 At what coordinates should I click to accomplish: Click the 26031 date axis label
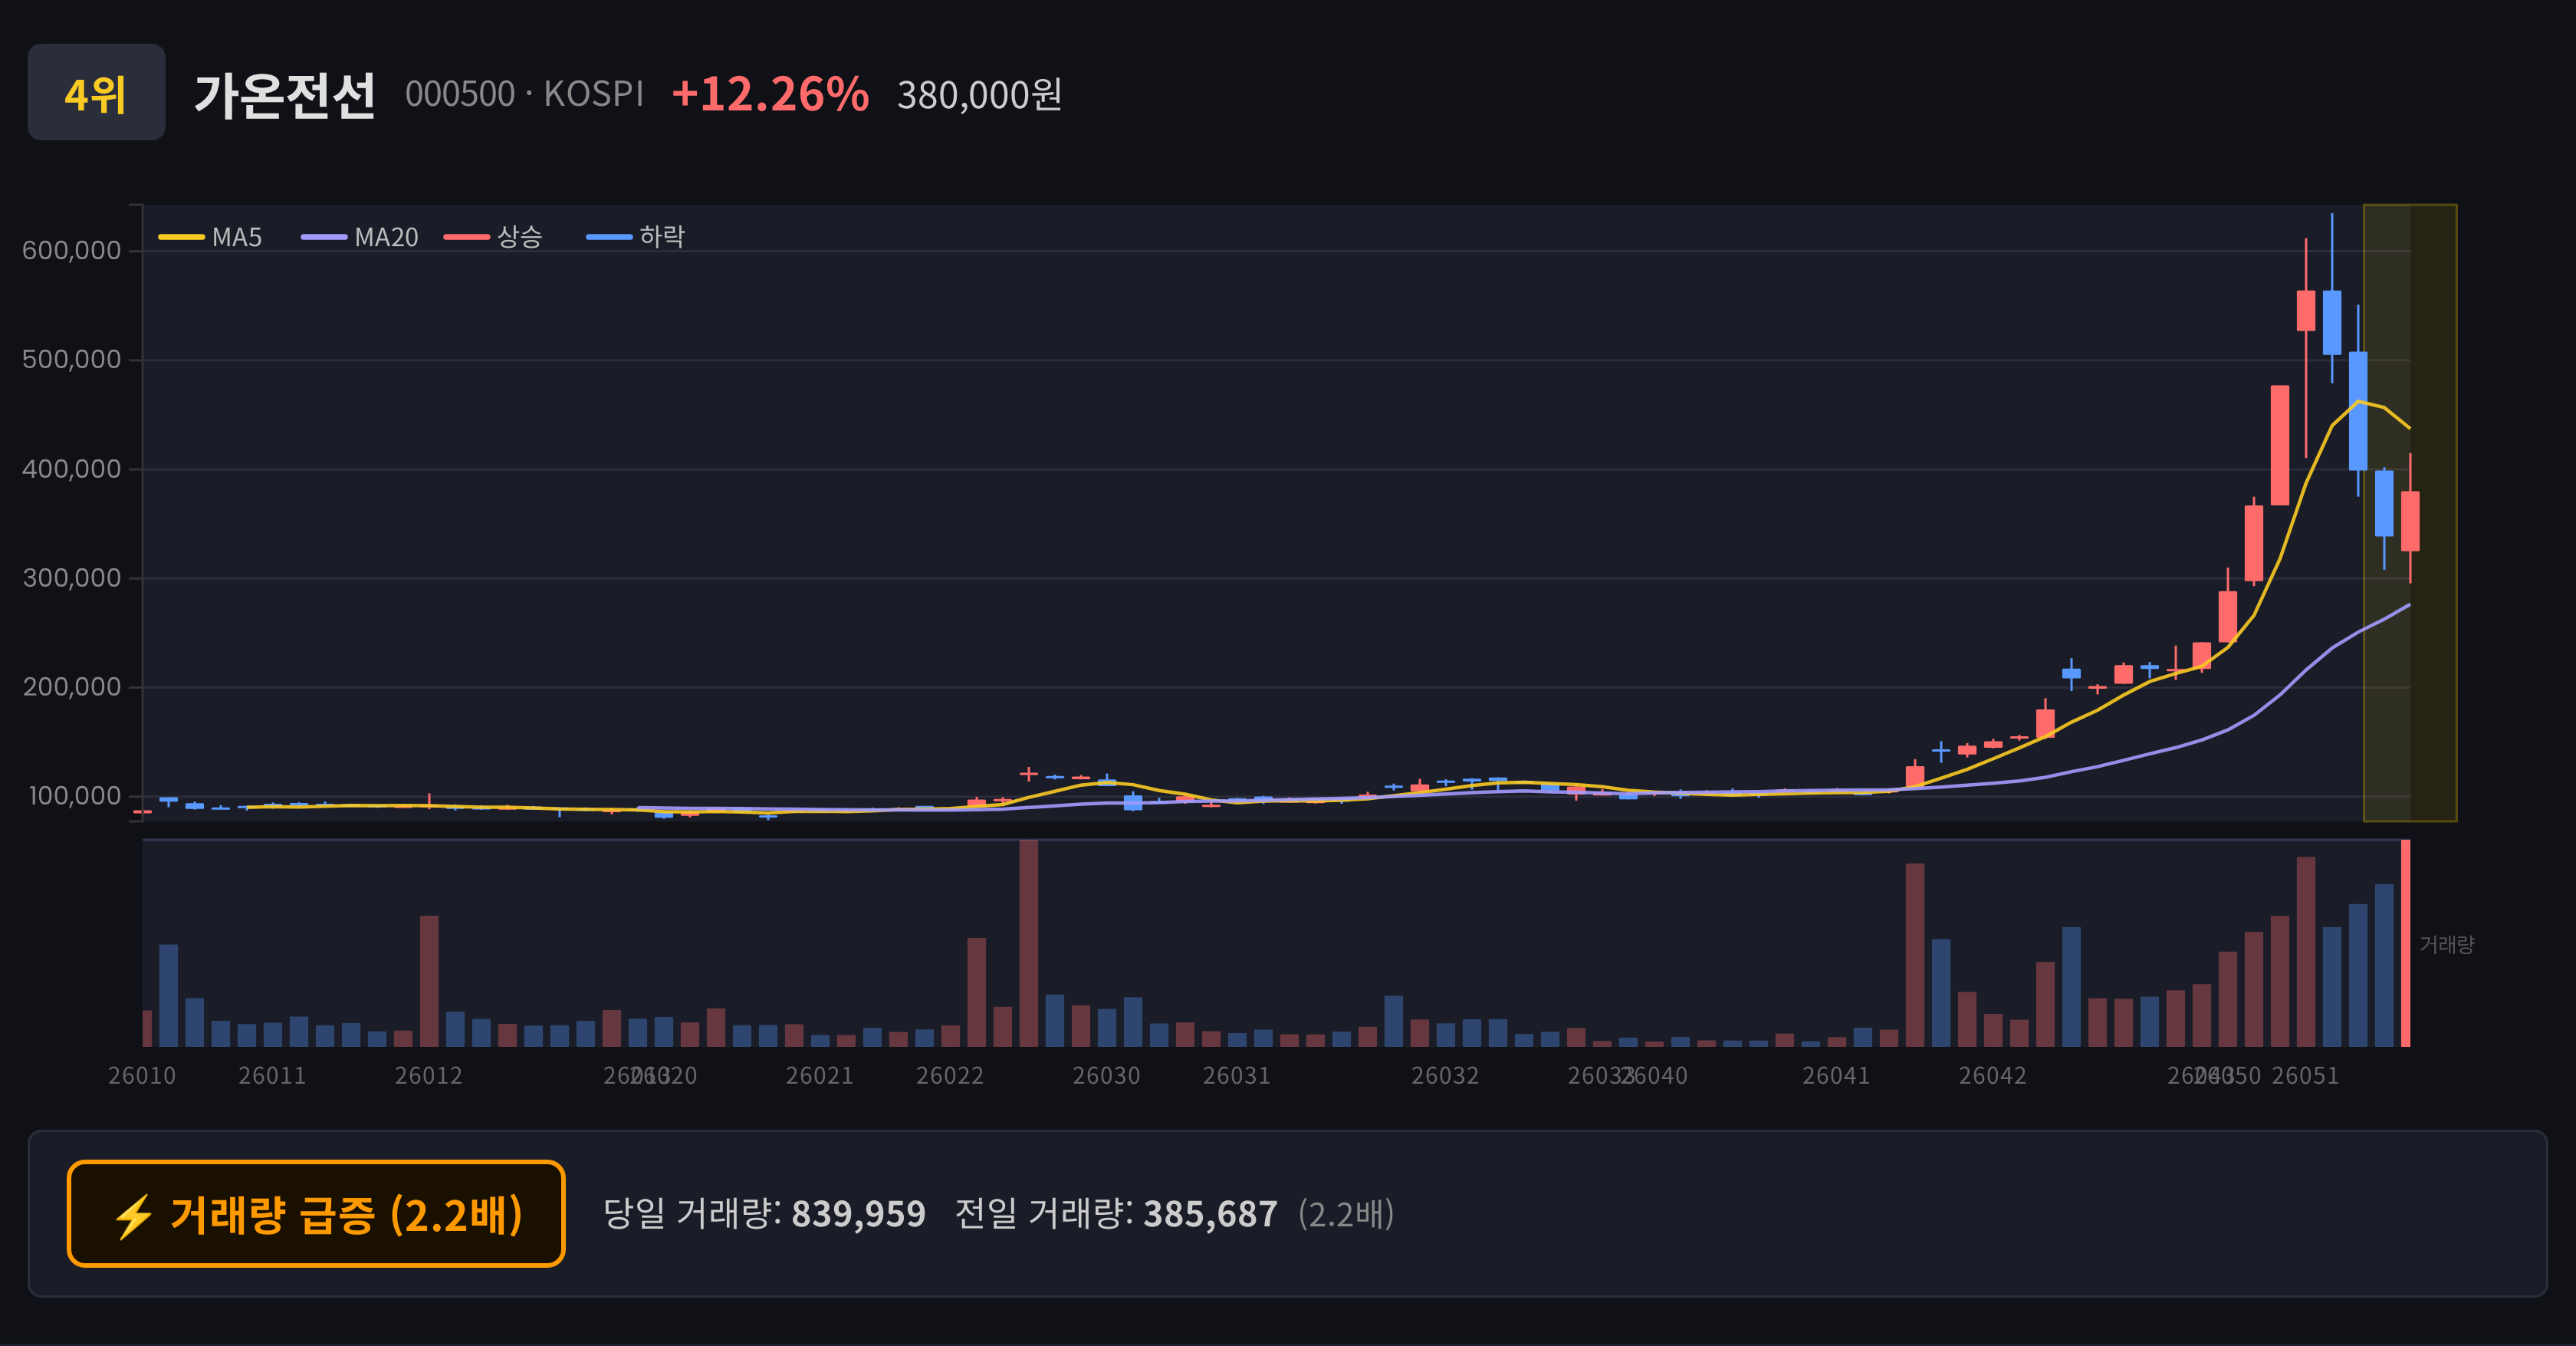(1236, 1075)
